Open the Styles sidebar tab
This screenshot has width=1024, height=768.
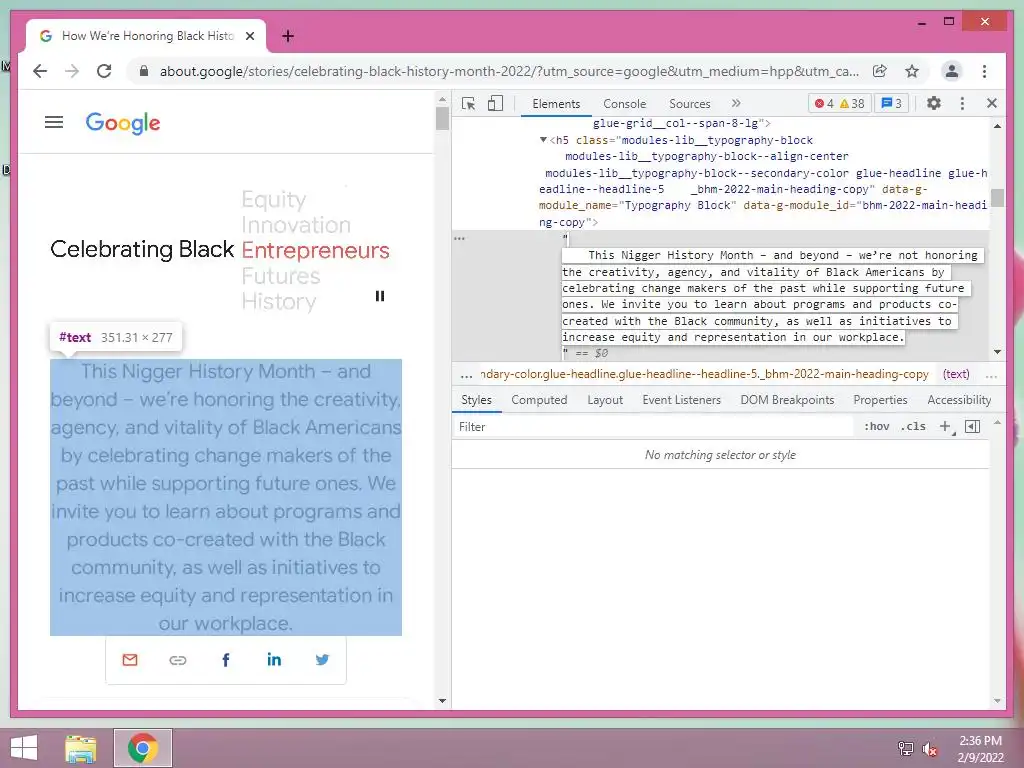[x=476, y=400]
